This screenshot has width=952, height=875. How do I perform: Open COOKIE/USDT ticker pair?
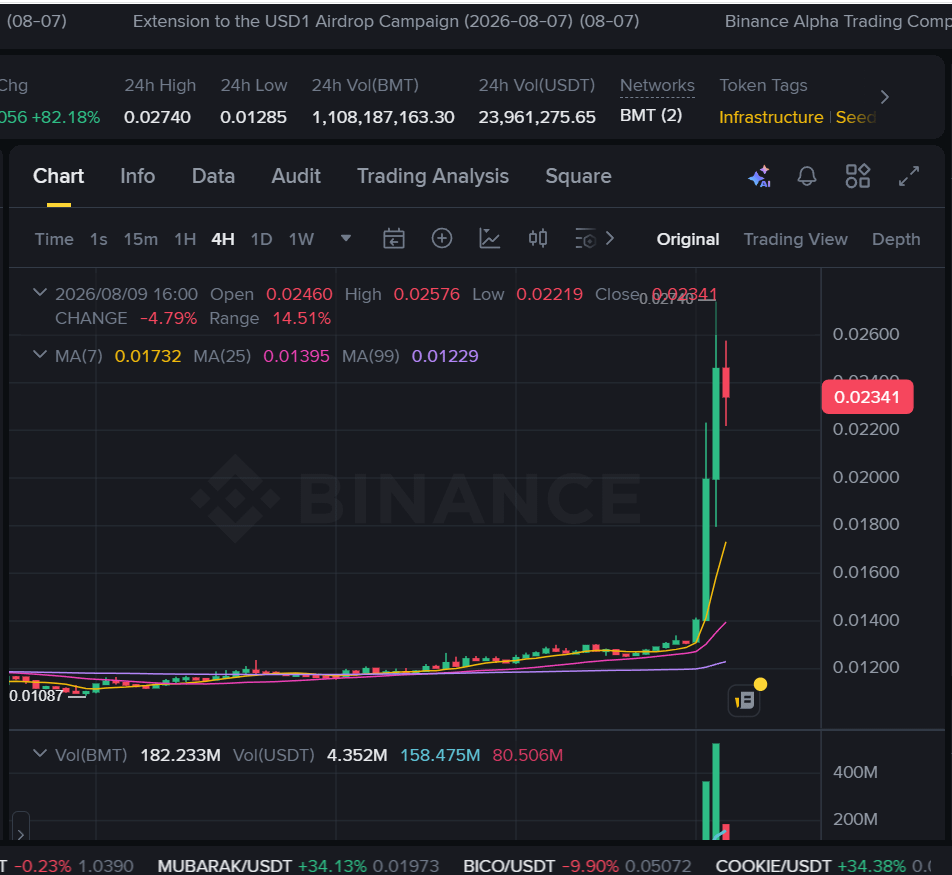(x=823, y=866)
